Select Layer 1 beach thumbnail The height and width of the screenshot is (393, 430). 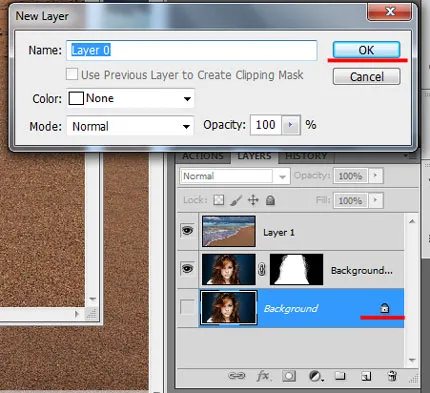229,231
